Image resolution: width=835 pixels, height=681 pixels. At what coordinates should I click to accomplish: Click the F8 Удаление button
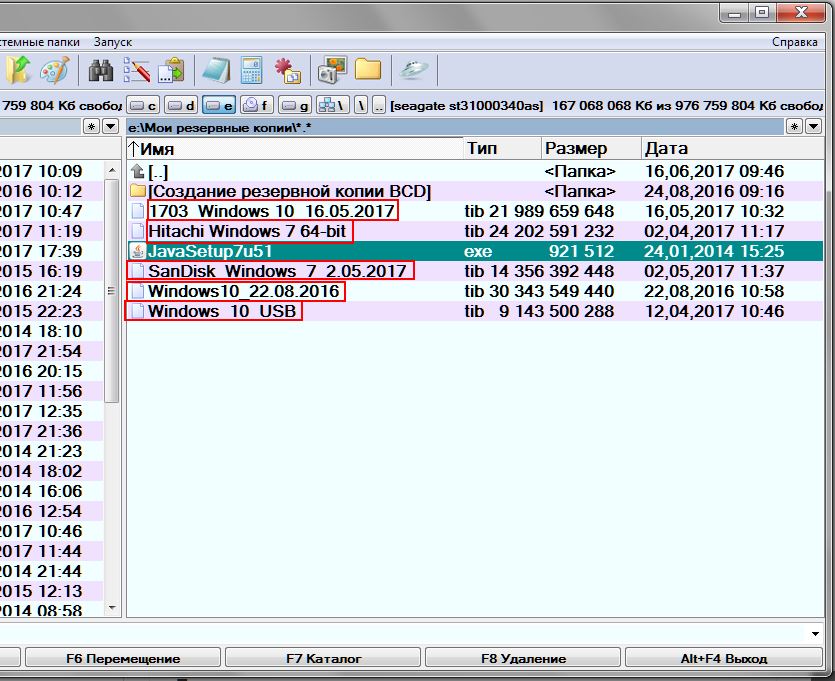(523, 659)
